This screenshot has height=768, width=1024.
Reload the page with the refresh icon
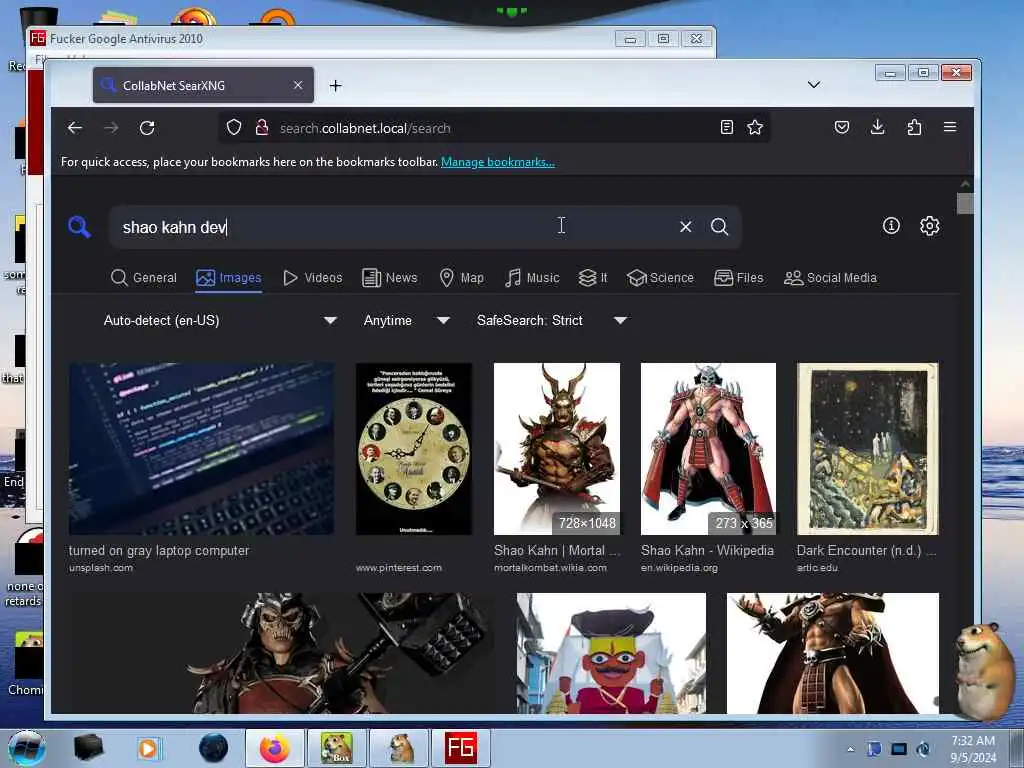(x=147, y=128)
